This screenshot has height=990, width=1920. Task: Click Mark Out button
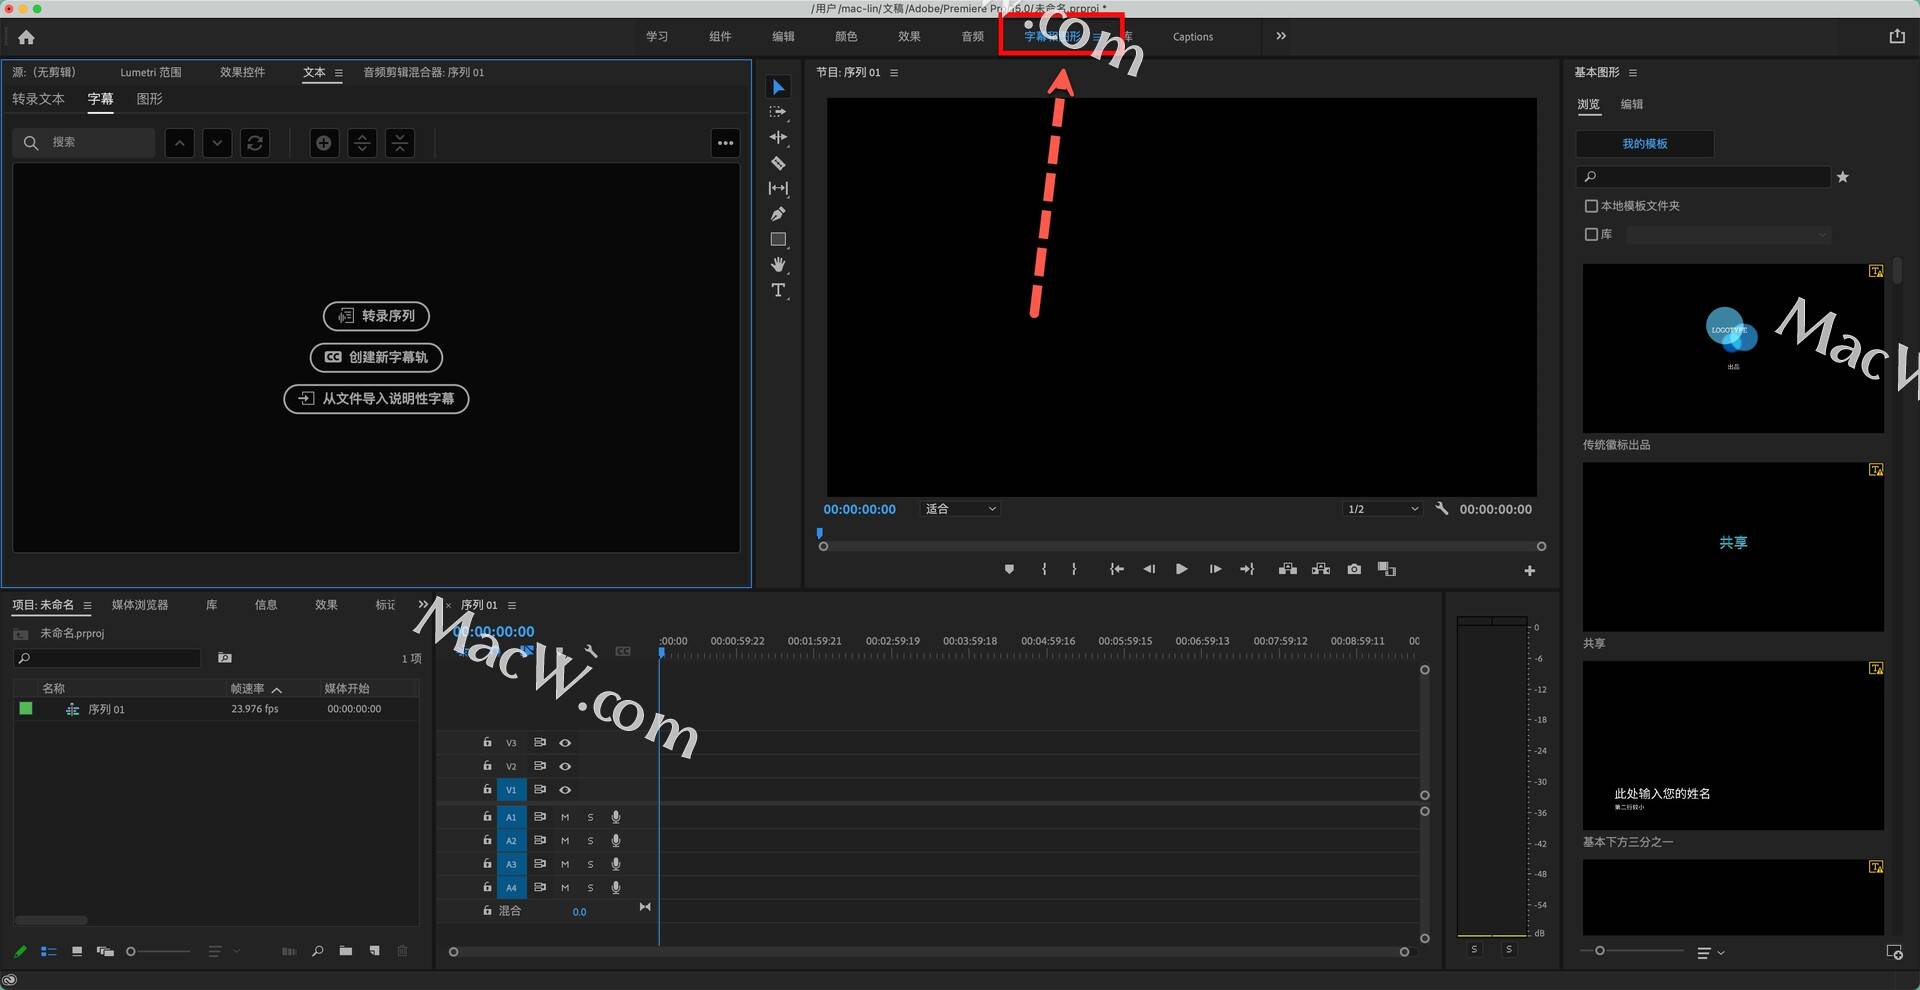(1074, 569)
